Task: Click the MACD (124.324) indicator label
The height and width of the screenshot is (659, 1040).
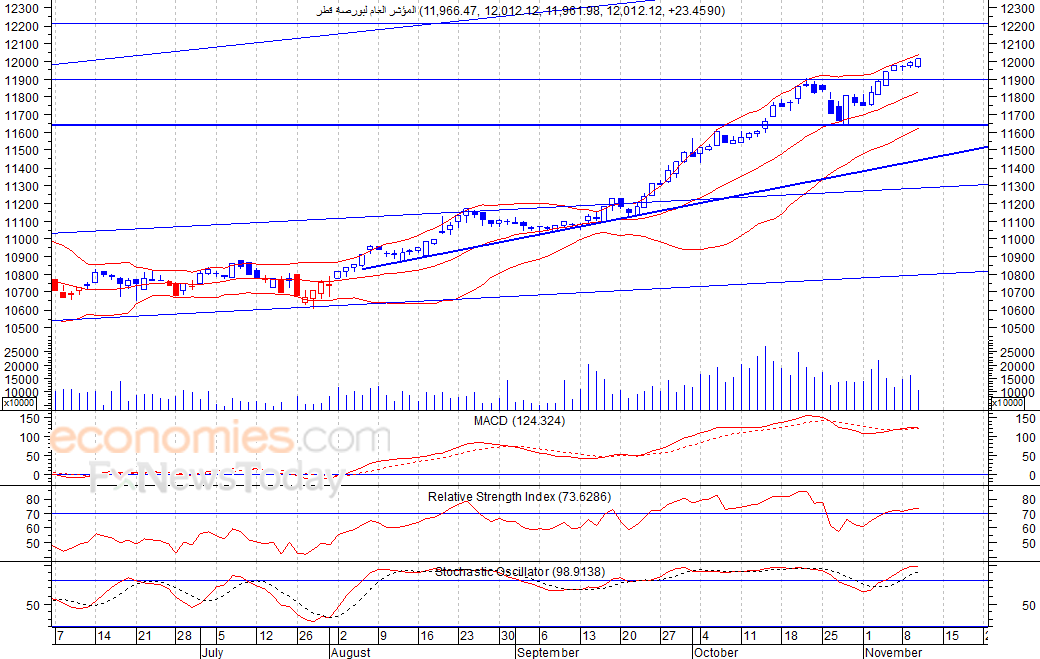Action: coord(519,421)
